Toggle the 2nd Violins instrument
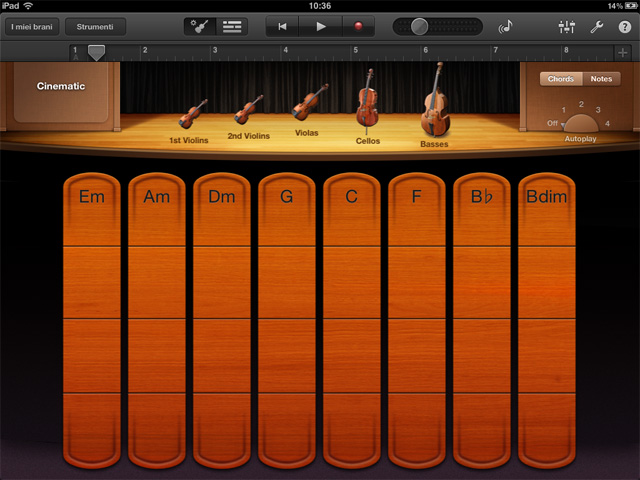The image size is (640, 480). tap(248, 118)
